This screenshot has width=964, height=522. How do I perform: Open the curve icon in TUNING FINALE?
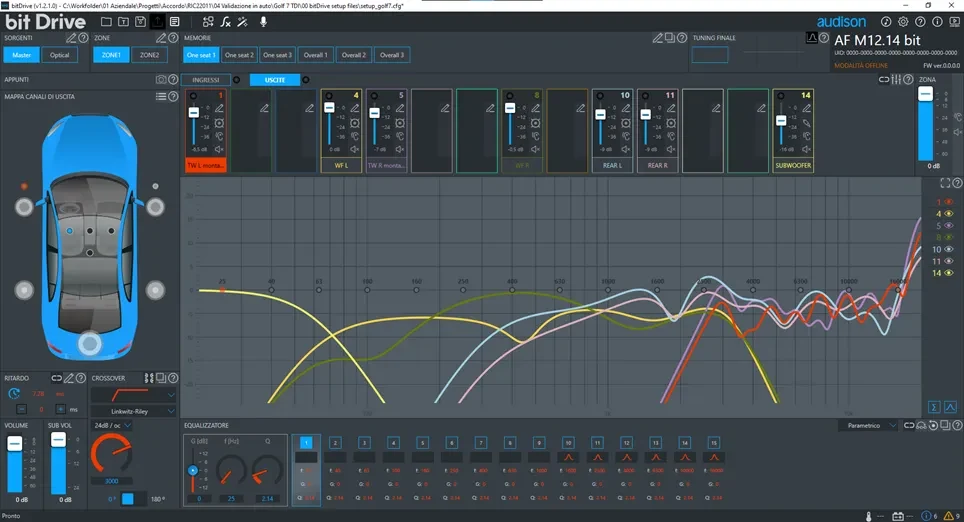point(812,38)
